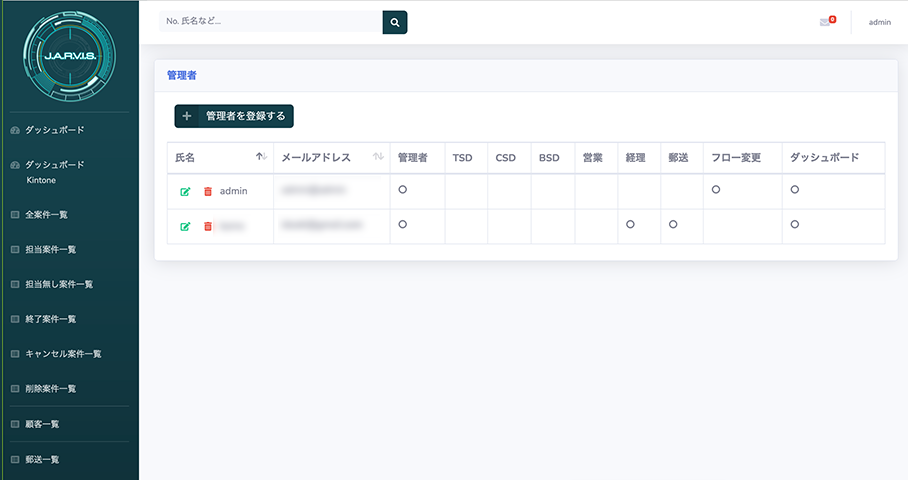Sort the table by メールアドレス column

click(x=378, y=157)
